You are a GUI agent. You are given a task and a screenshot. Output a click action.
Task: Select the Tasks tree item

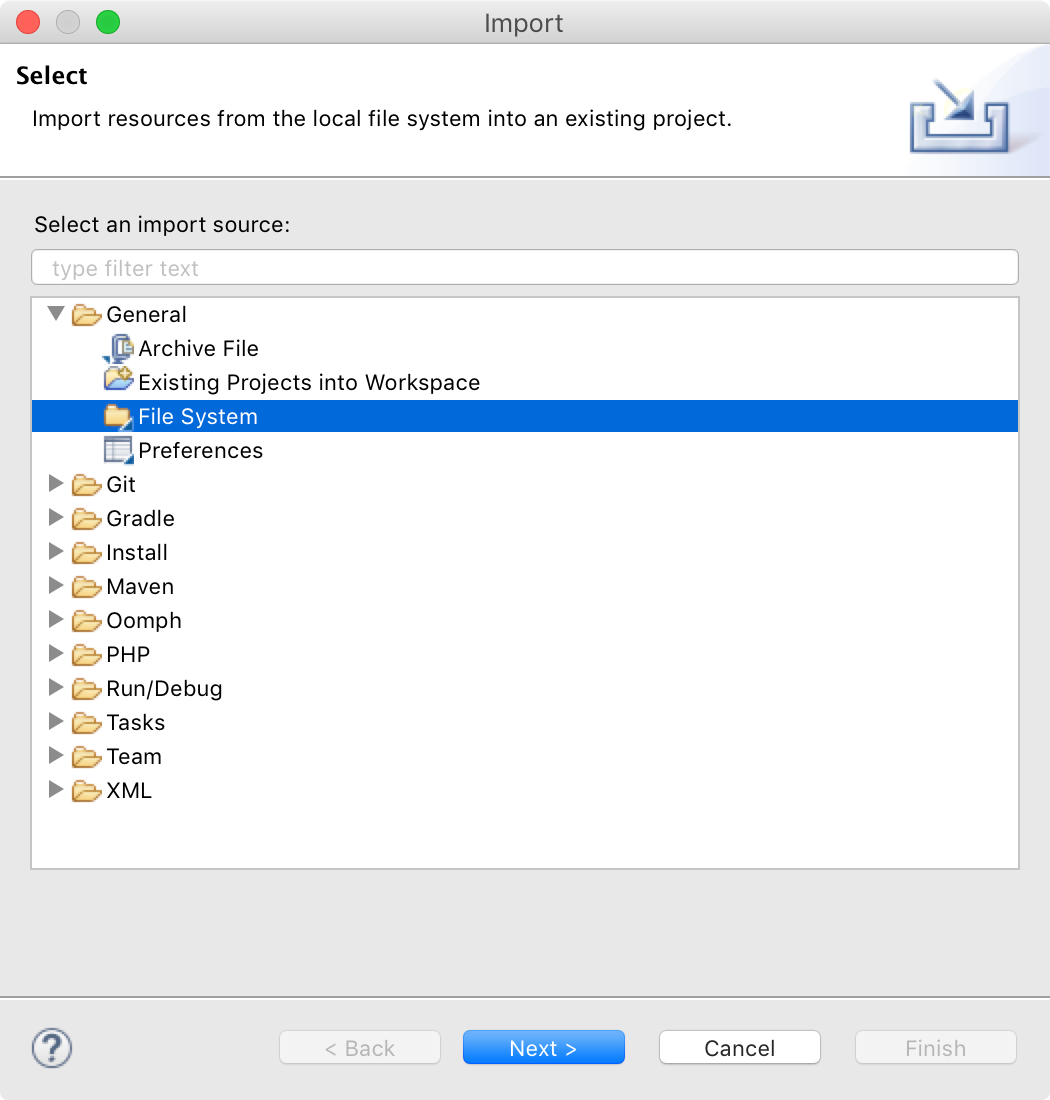(135, 722)
